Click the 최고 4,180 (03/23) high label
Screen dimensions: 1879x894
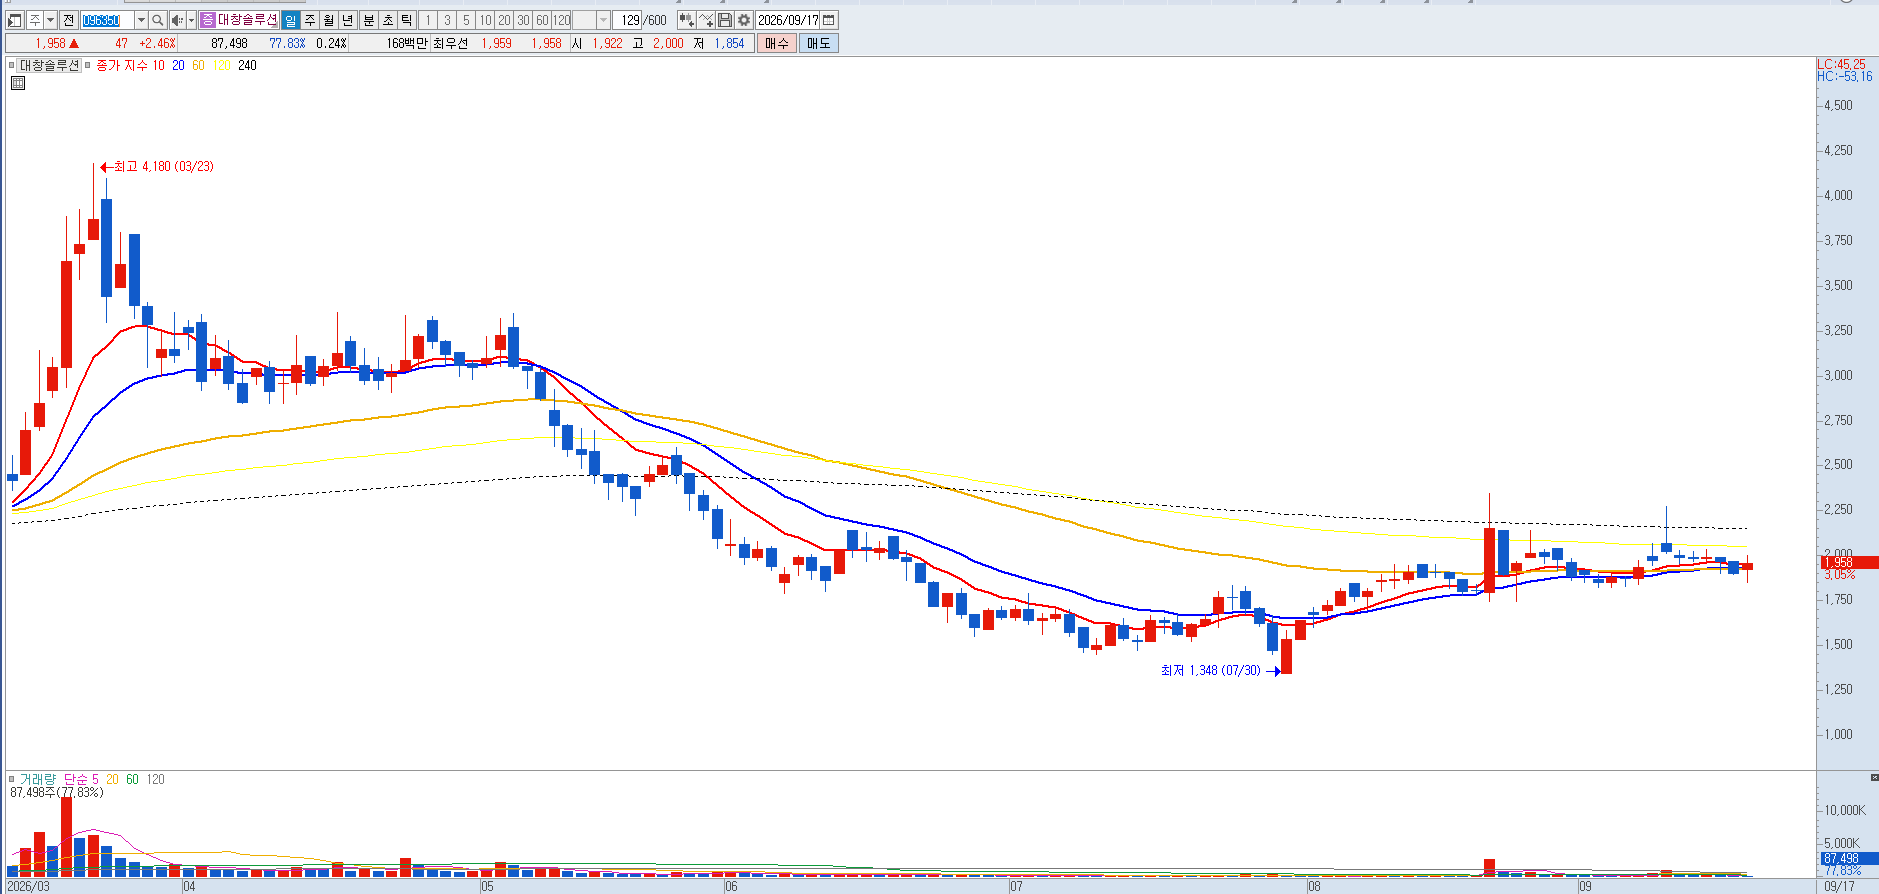[163, 167]
